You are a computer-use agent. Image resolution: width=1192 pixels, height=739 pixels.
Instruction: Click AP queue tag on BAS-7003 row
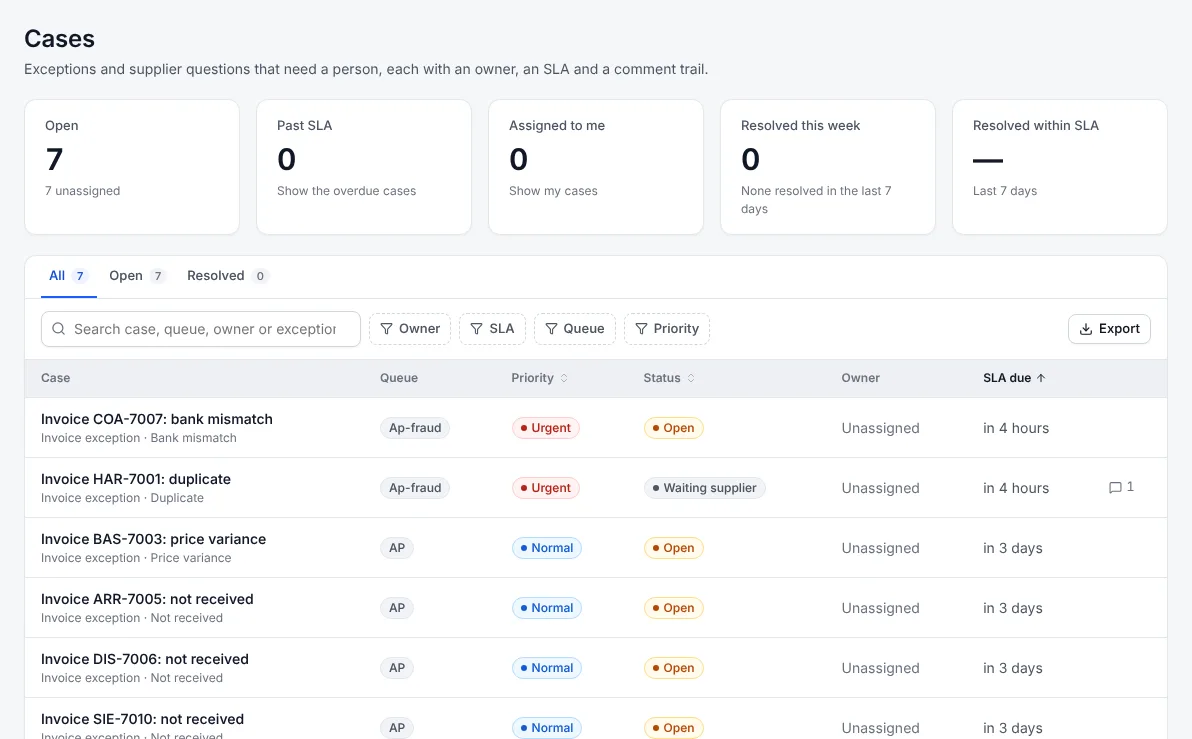click(397, 548)
